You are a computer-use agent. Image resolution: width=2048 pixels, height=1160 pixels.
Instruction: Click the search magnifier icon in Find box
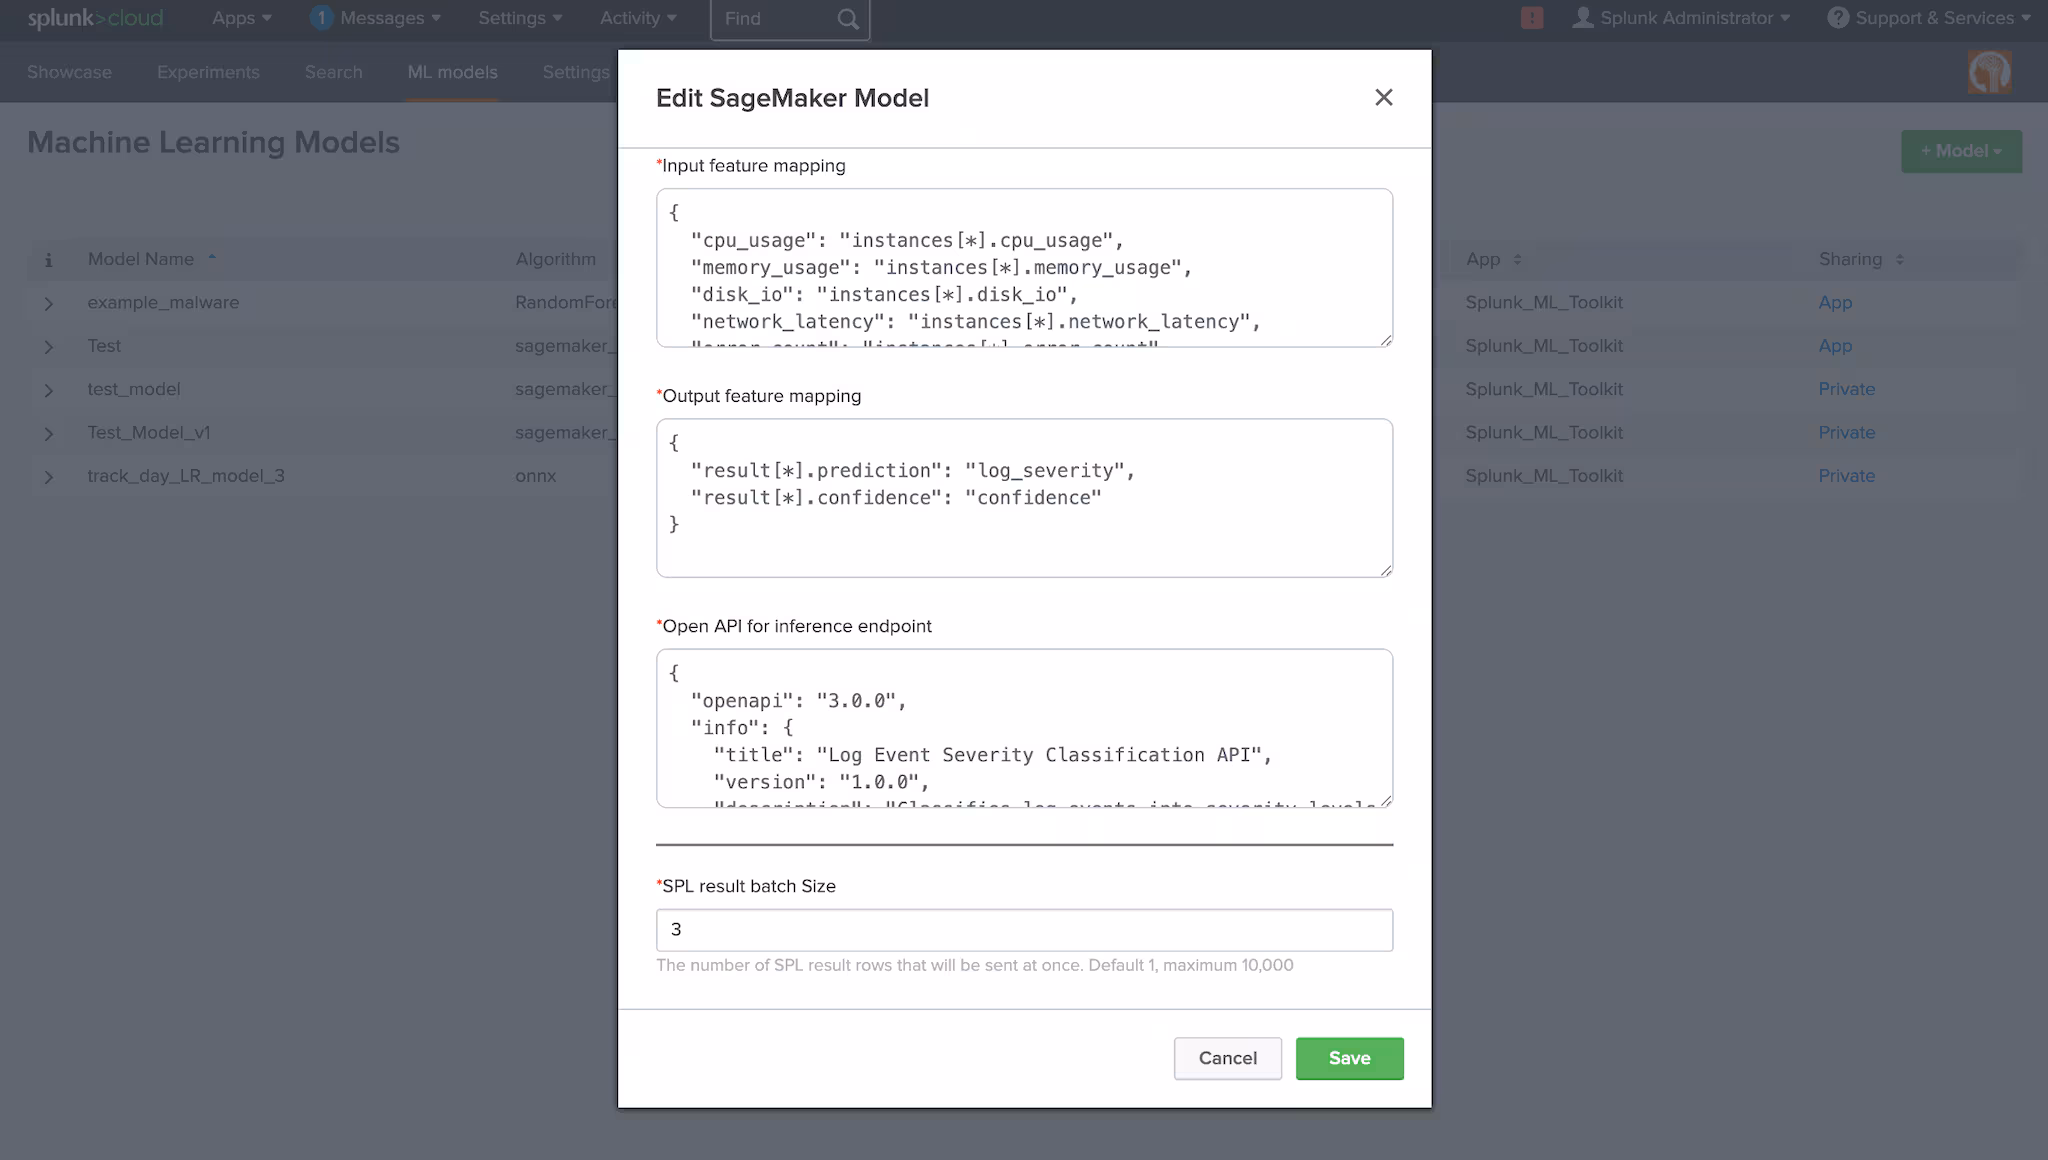(x=847, y=19)
